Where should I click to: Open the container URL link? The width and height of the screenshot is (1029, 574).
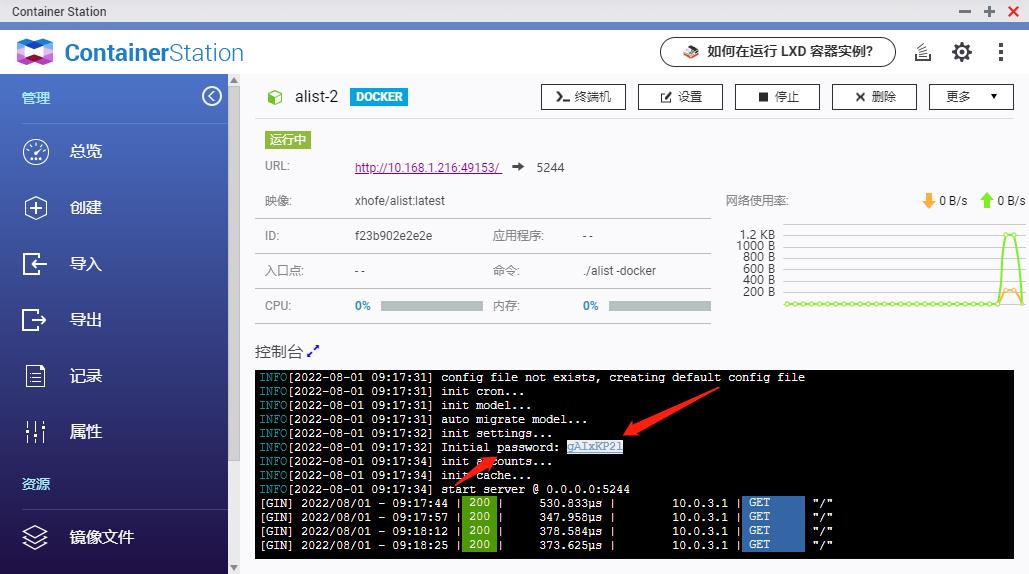point(428,168)
